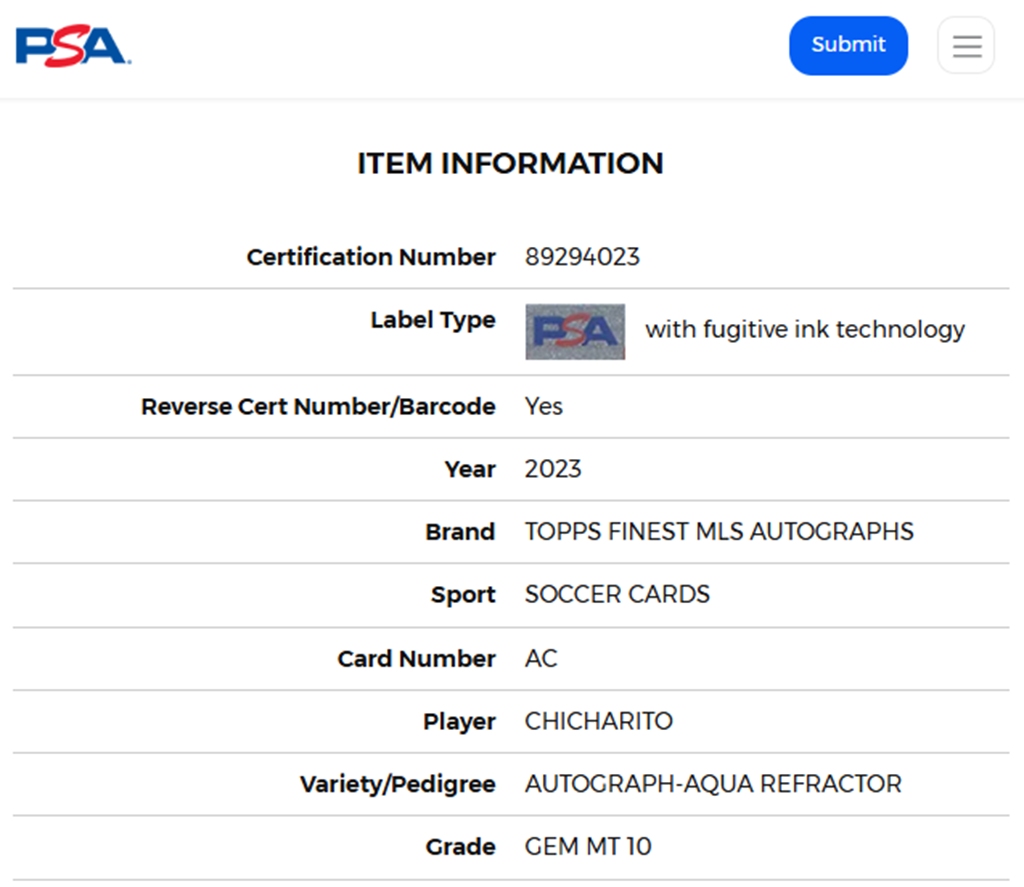The image size is (1024, 887).
Task: Click the 'Label Type' field label
Action: (x=432, y=320)
